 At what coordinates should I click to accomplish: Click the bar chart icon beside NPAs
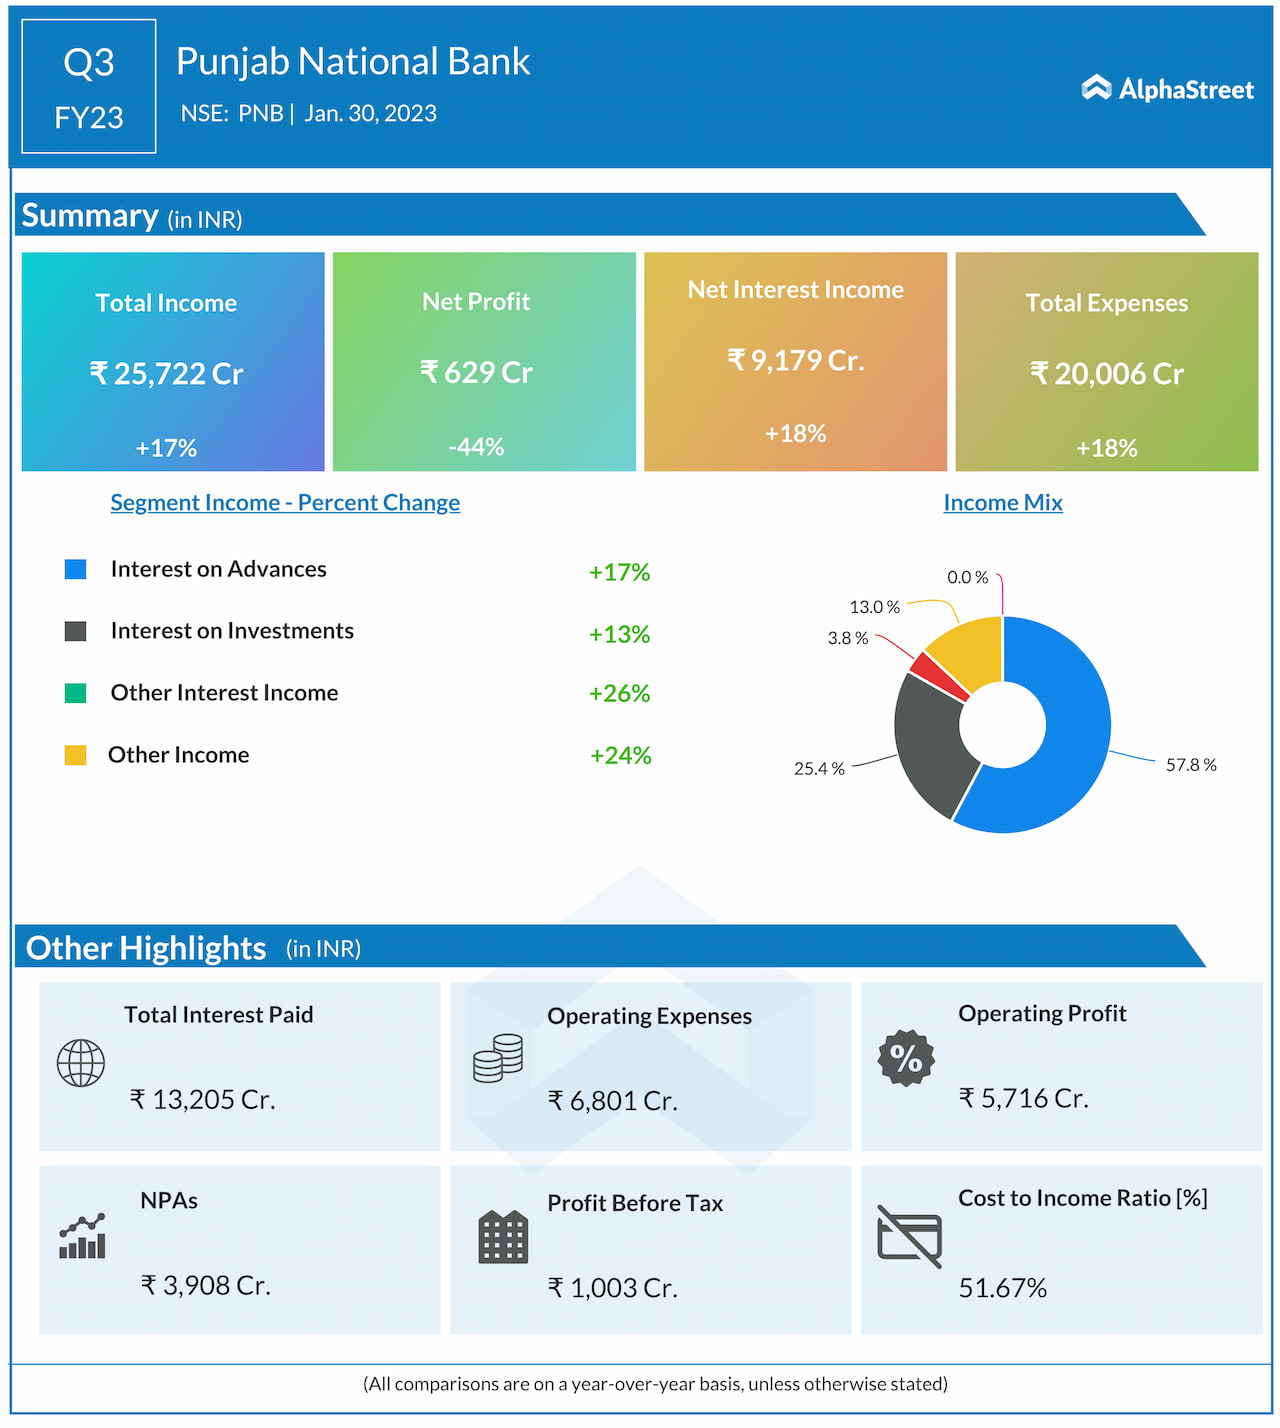(x=82, y=1237)
